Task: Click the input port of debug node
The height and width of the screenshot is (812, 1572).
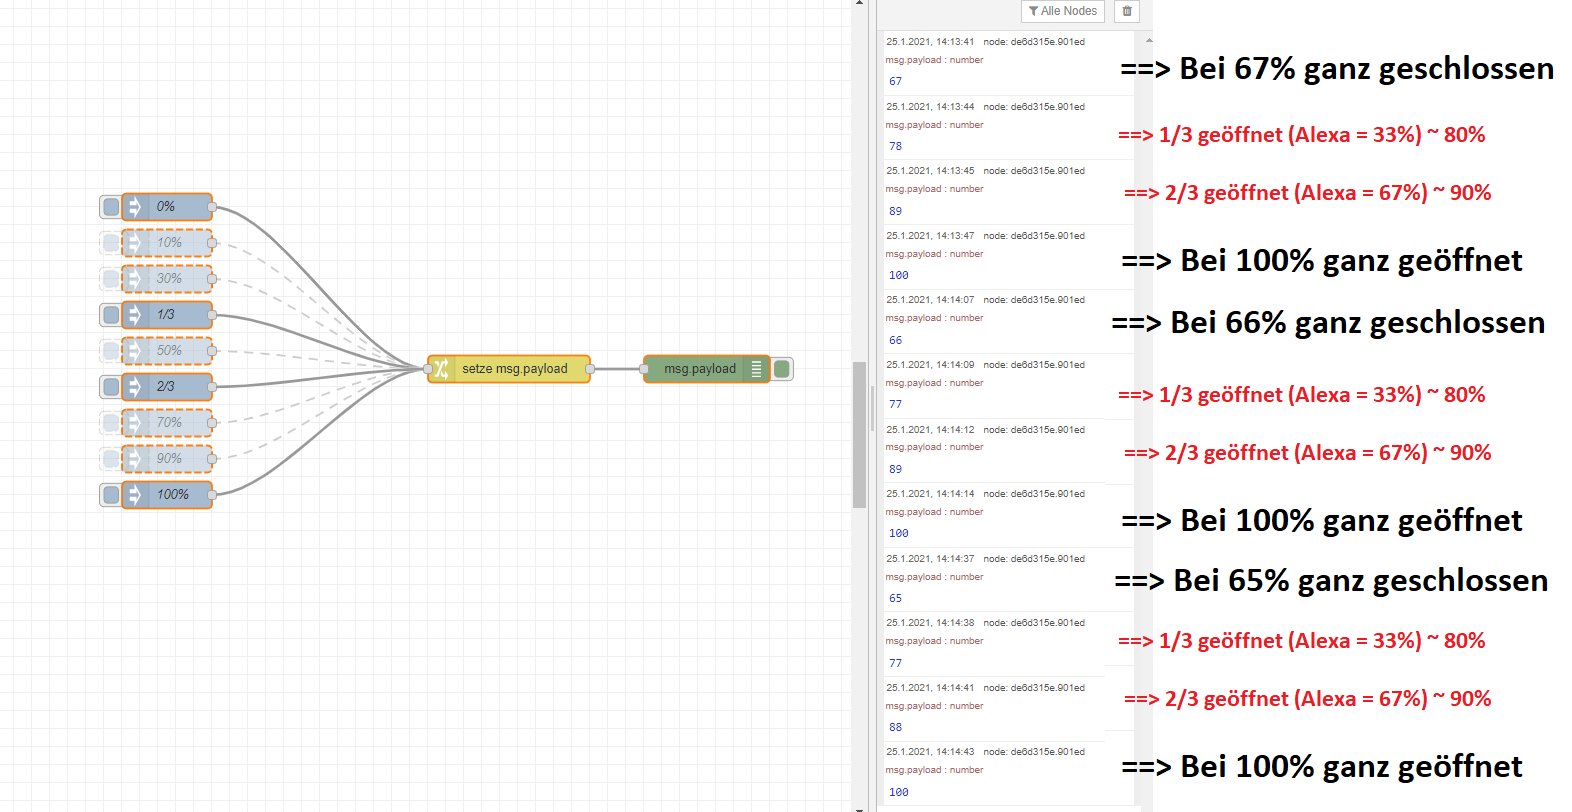Action: click(x=644, y=369)
